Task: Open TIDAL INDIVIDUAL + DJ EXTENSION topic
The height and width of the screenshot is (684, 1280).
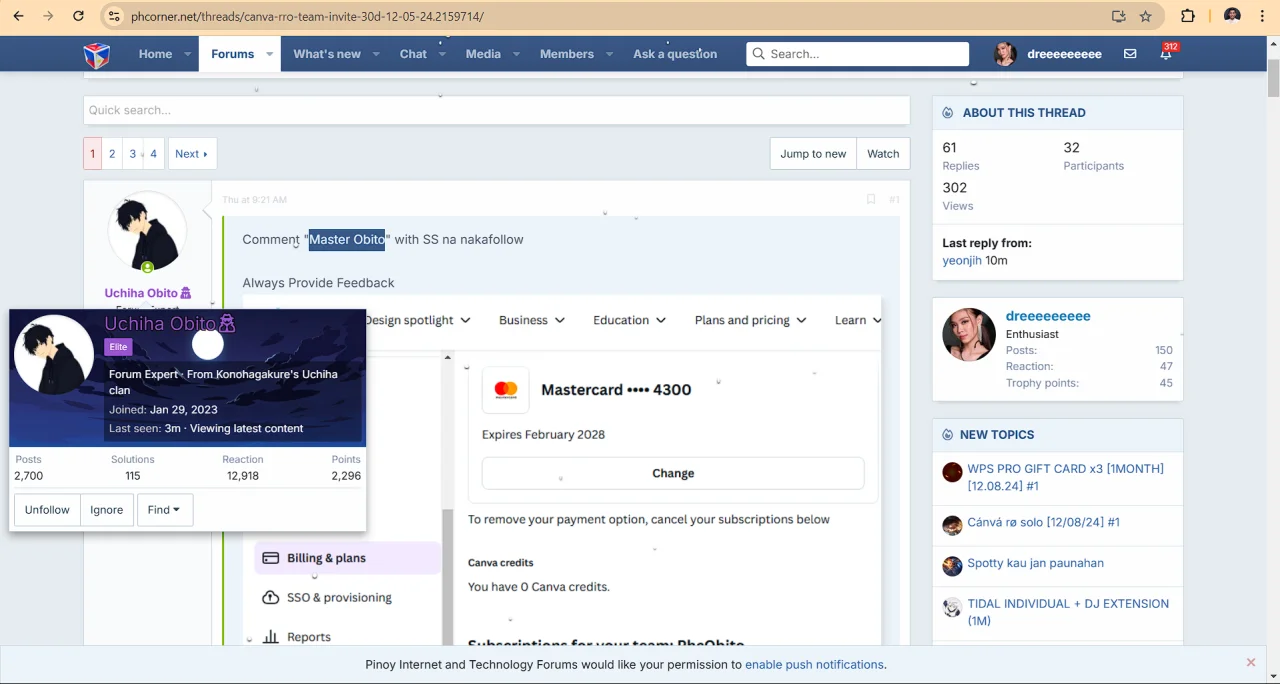Action: pyautogui.click(x=1067, y=612)
